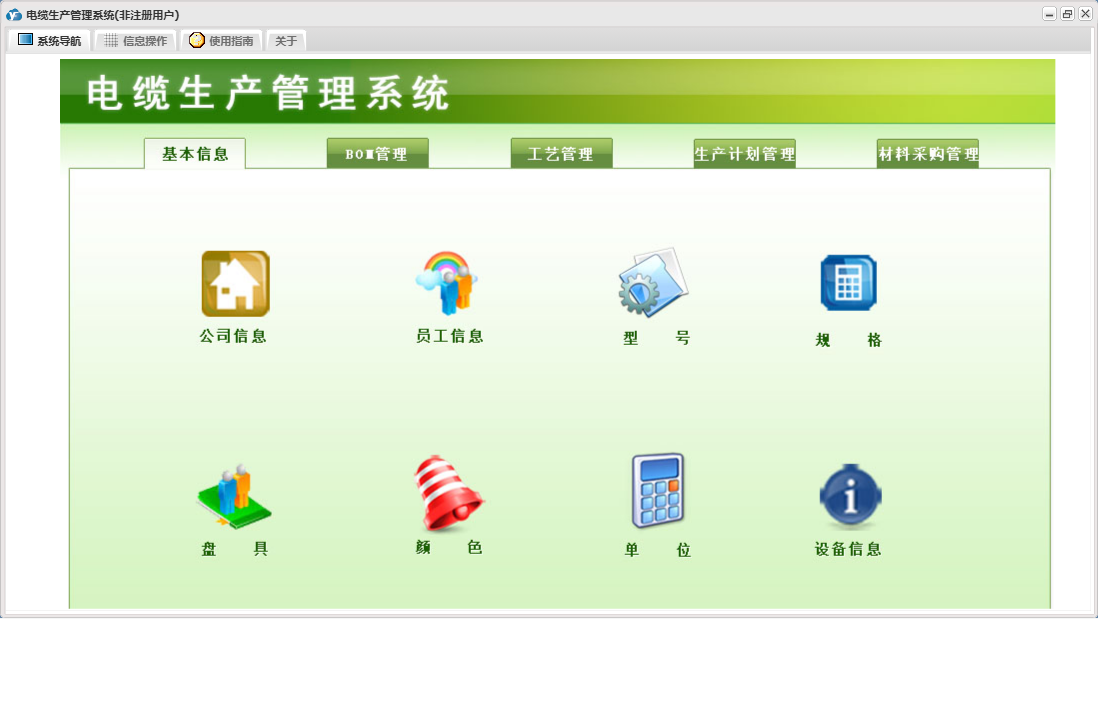Viewport: 1098px width, 716px height.
Task: Click the 设备信息 text label
Action: (848, 549)
